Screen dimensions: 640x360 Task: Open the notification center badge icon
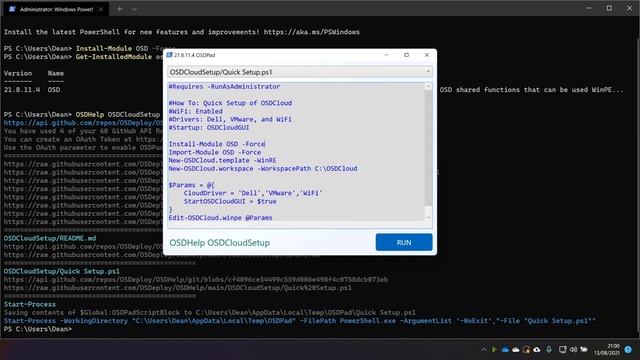[x=628, y=349]
